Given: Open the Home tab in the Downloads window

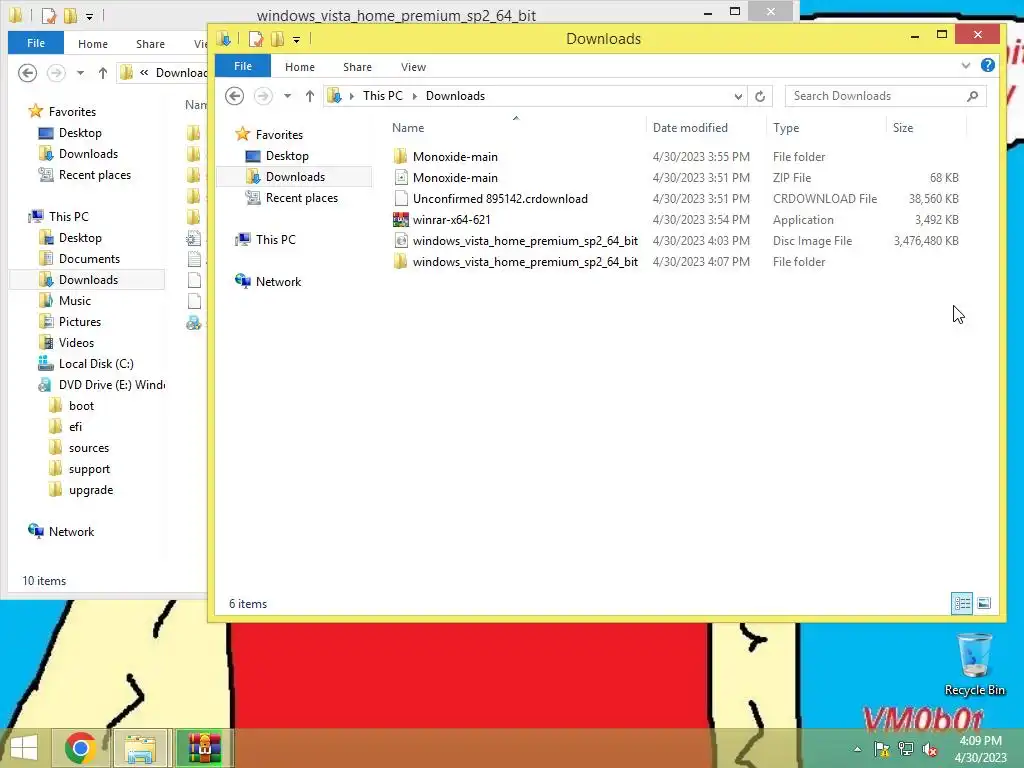Looking at the screenshot, I should [300, 67].
